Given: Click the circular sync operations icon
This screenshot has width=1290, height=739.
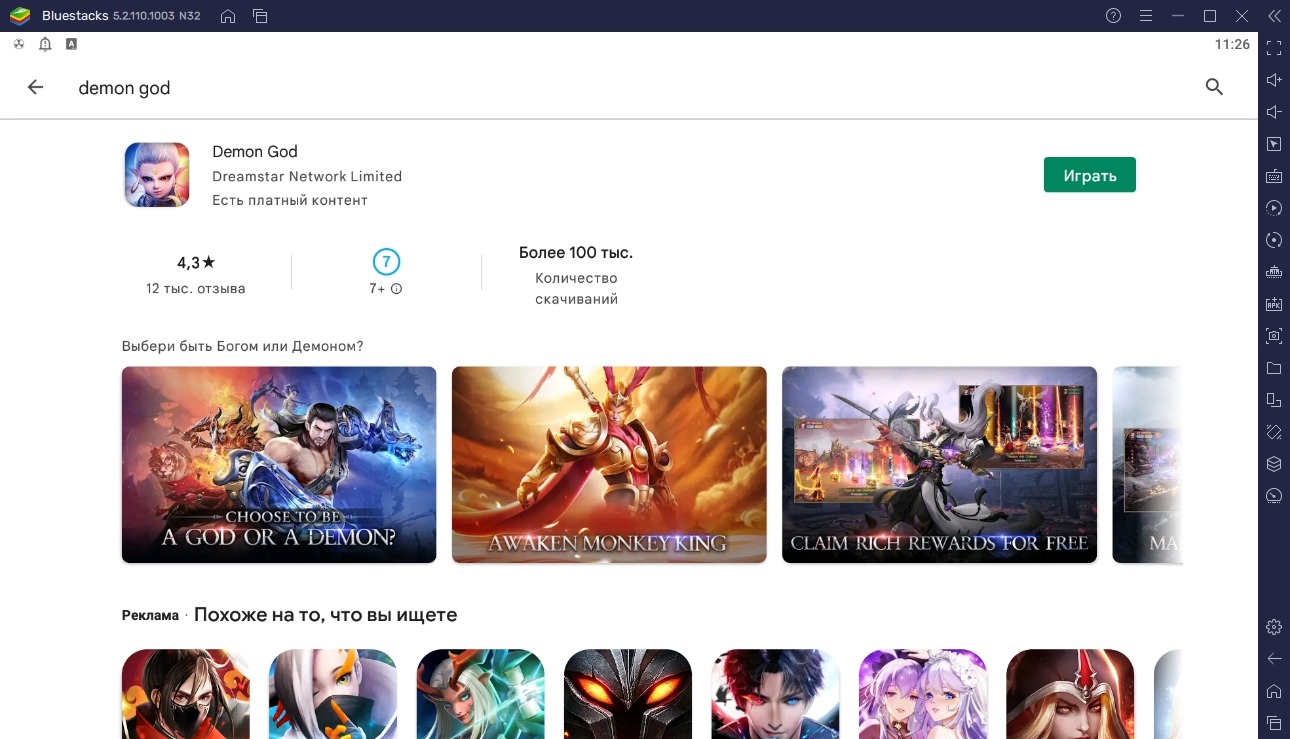Looking at the screenshot, I should pos(1273,240).
